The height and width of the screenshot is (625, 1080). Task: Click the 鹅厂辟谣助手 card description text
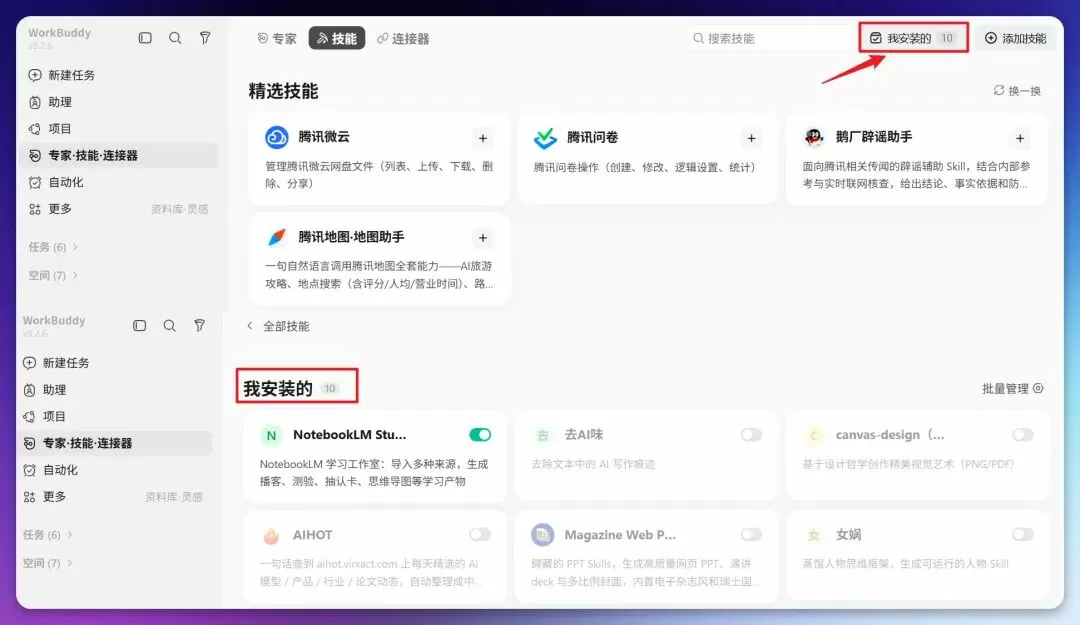916,175
